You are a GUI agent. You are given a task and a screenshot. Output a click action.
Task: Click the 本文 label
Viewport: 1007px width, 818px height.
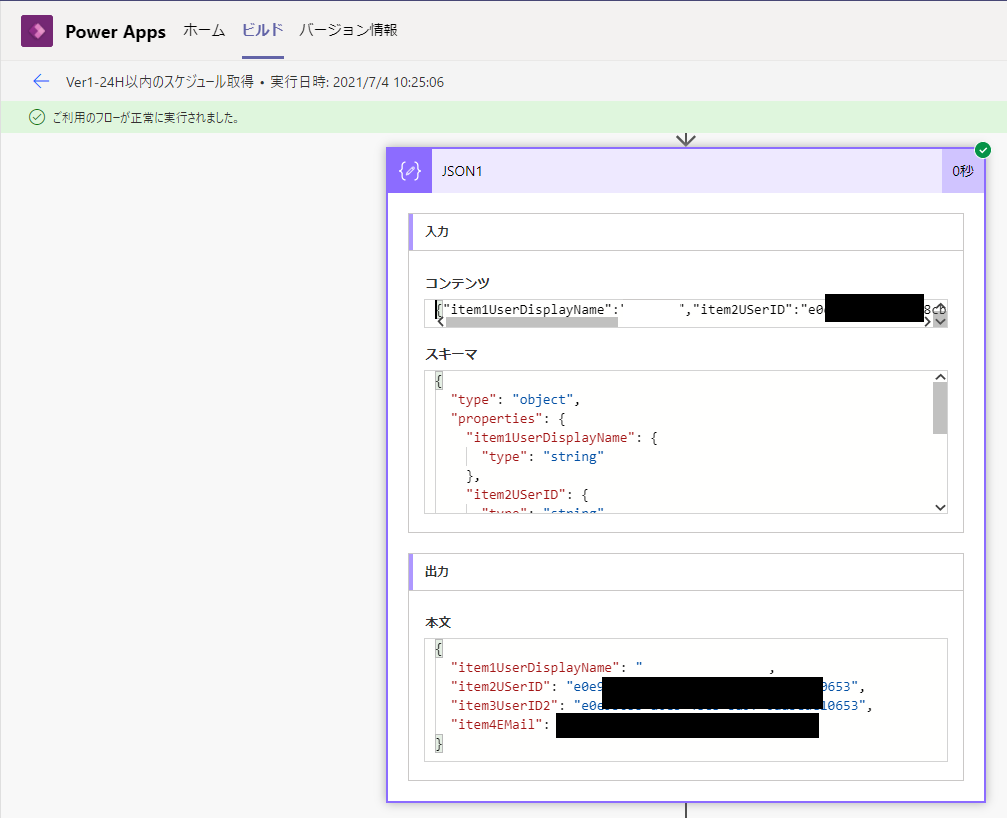[x=438, y=622]
